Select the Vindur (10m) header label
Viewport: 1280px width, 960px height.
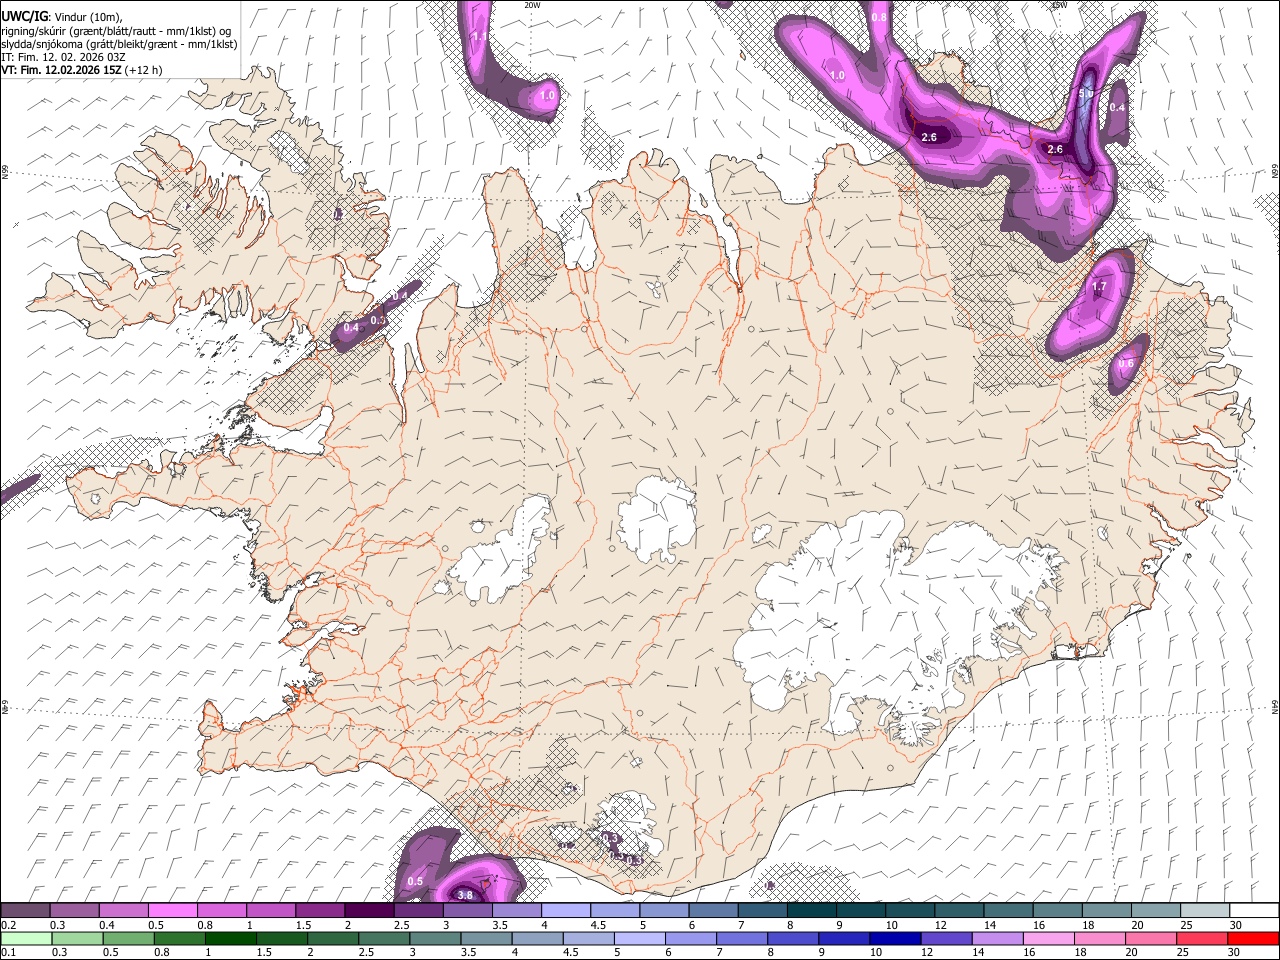(x=88, y=17)
